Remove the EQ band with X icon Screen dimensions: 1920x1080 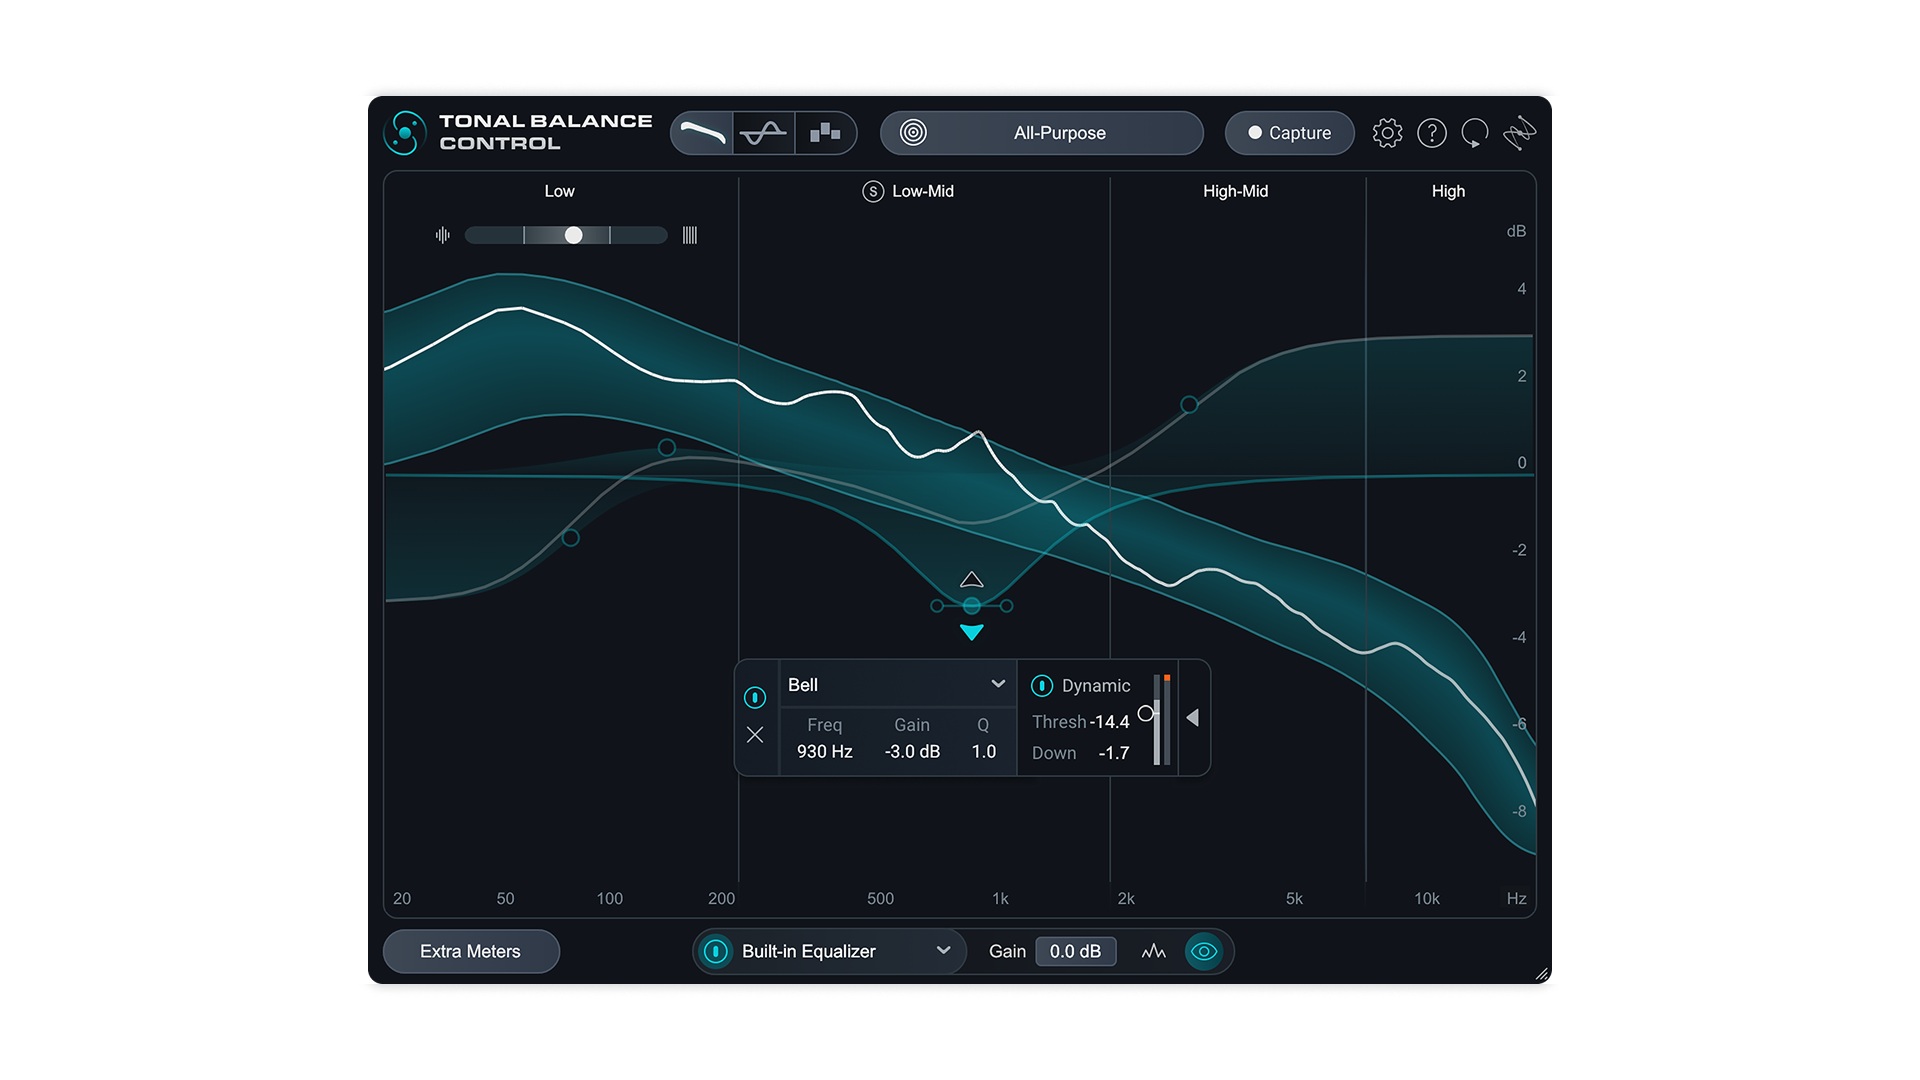click(755, 735)
